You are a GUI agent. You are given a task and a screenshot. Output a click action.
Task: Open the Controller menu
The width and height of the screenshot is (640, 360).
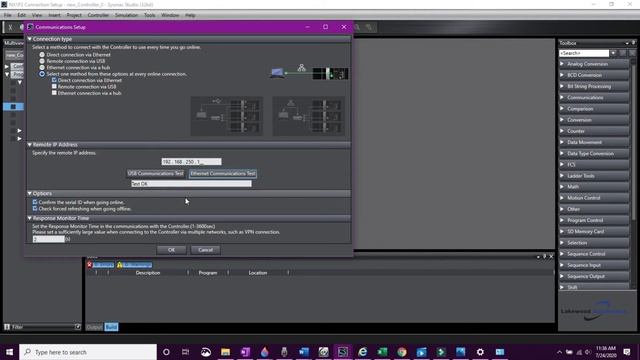(x=98, y=15)
